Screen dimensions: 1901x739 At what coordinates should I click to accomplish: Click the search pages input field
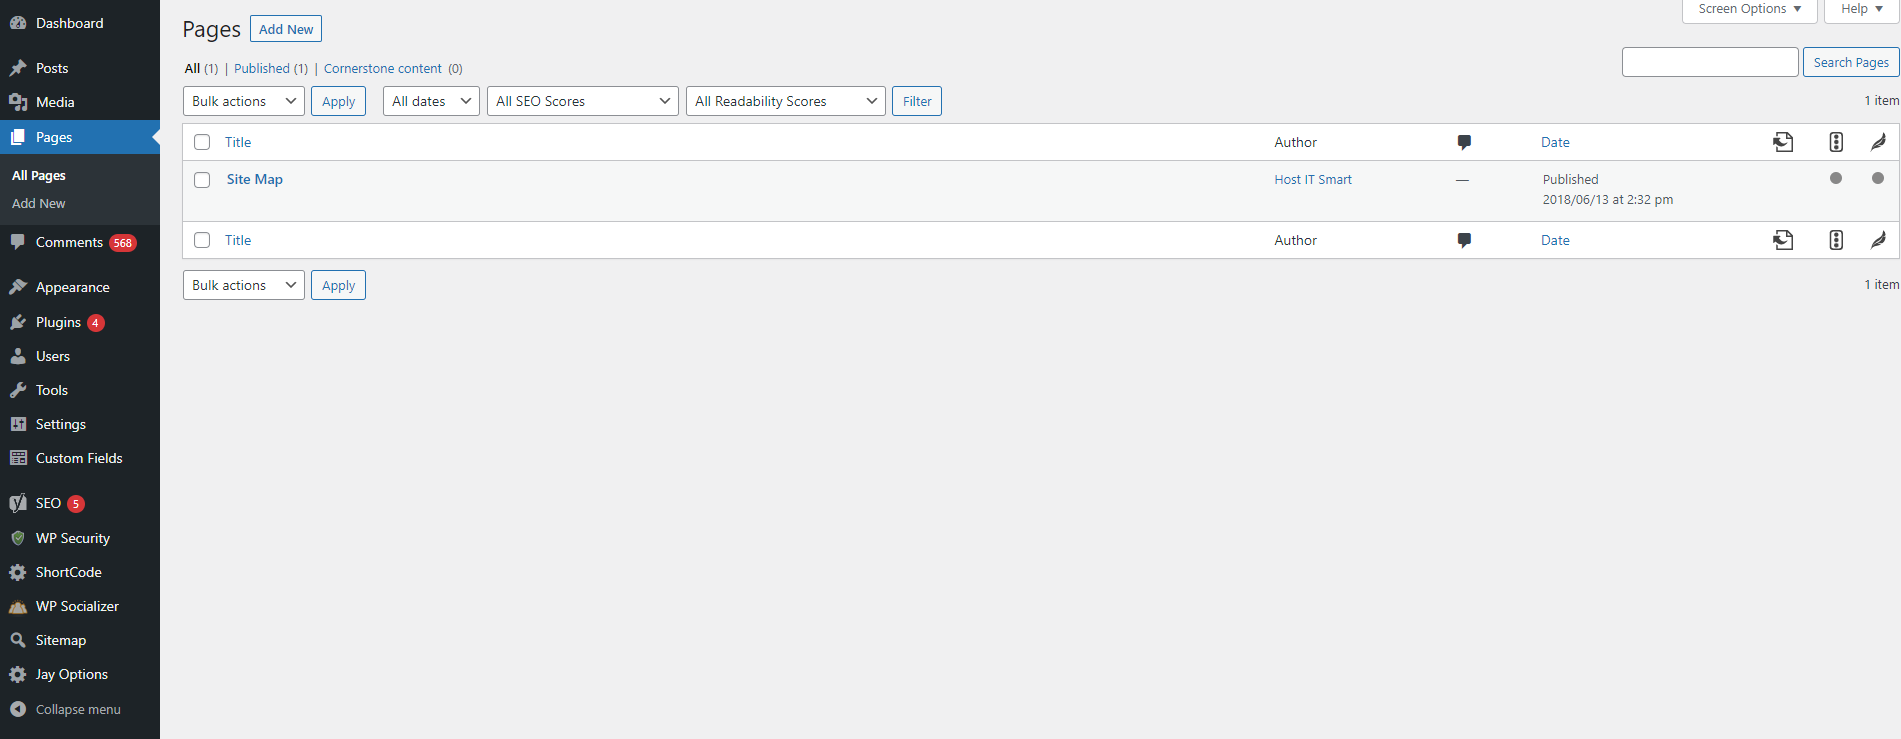click(1710, 62)
